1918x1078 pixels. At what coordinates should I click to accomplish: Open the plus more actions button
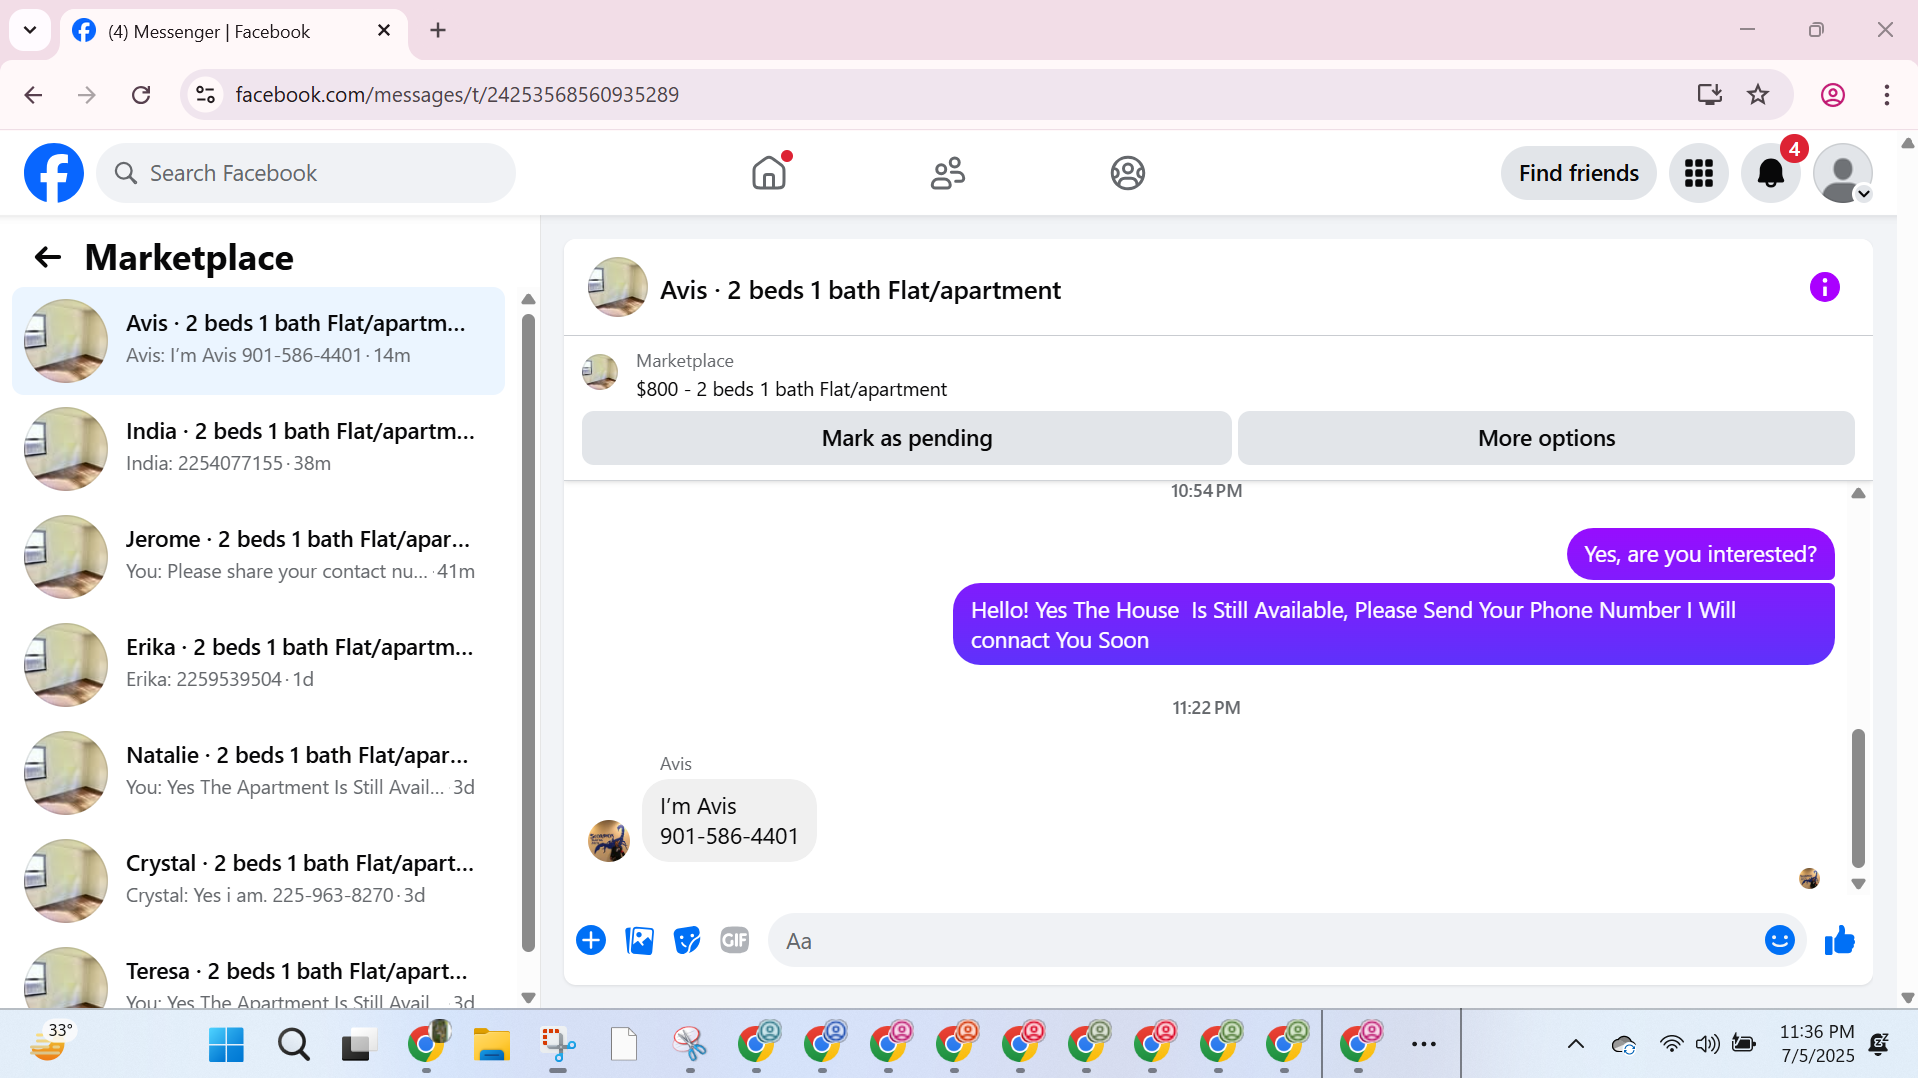point(591,940)
